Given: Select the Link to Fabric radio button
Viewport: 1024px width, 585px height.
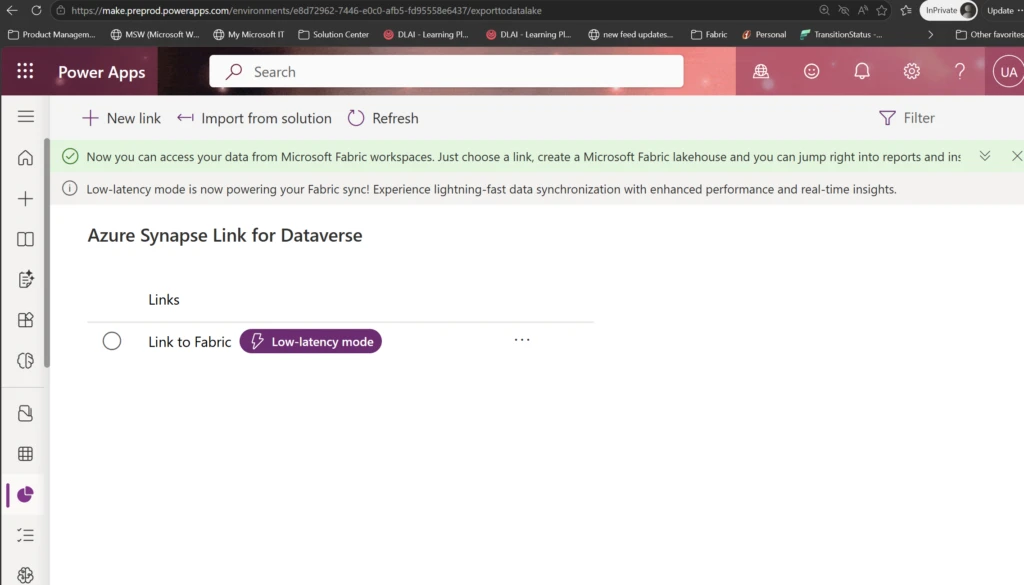Looking at the screenshot, I should click(112, 341).
